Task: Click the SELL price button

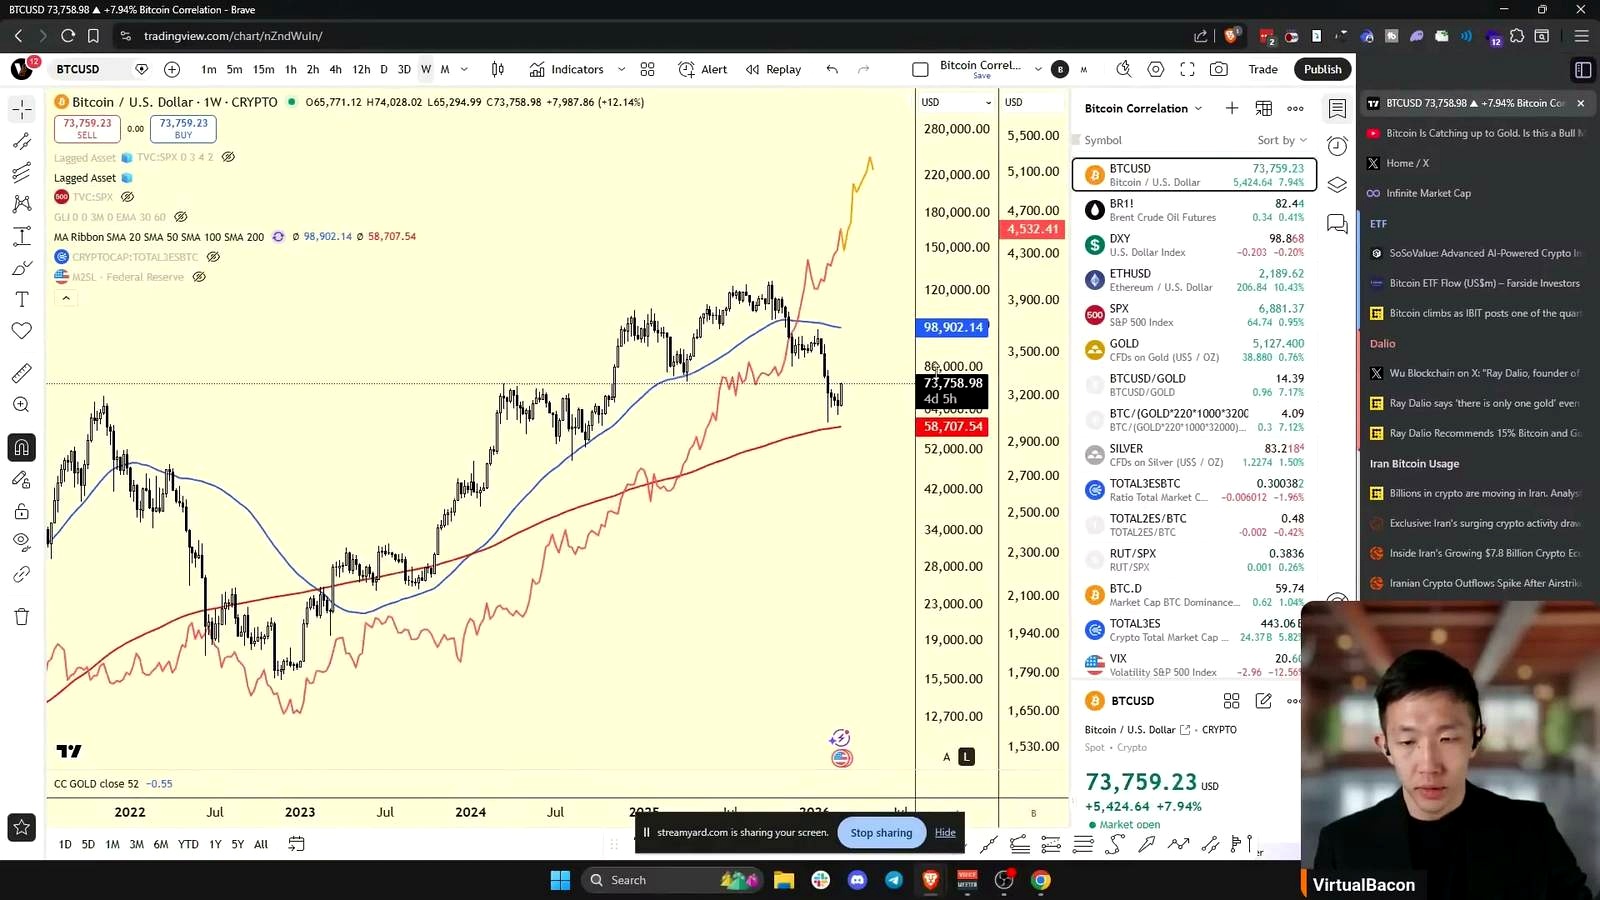Action: tap(87, 128)
